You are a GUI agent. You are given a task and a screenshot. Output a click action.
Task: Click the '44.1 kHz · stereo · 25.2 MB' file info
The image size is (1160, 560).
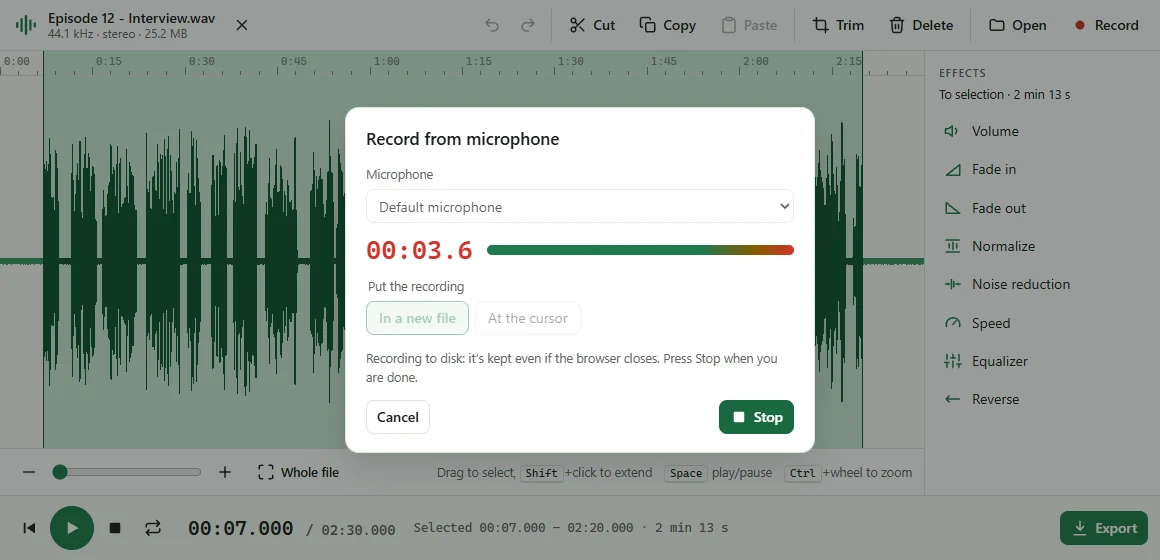(x=118, y=34)
